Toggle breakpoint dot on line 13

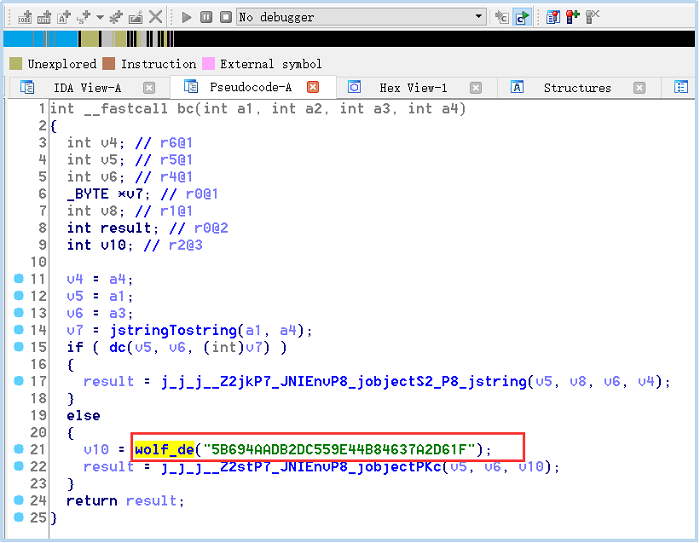coord(18,313)
